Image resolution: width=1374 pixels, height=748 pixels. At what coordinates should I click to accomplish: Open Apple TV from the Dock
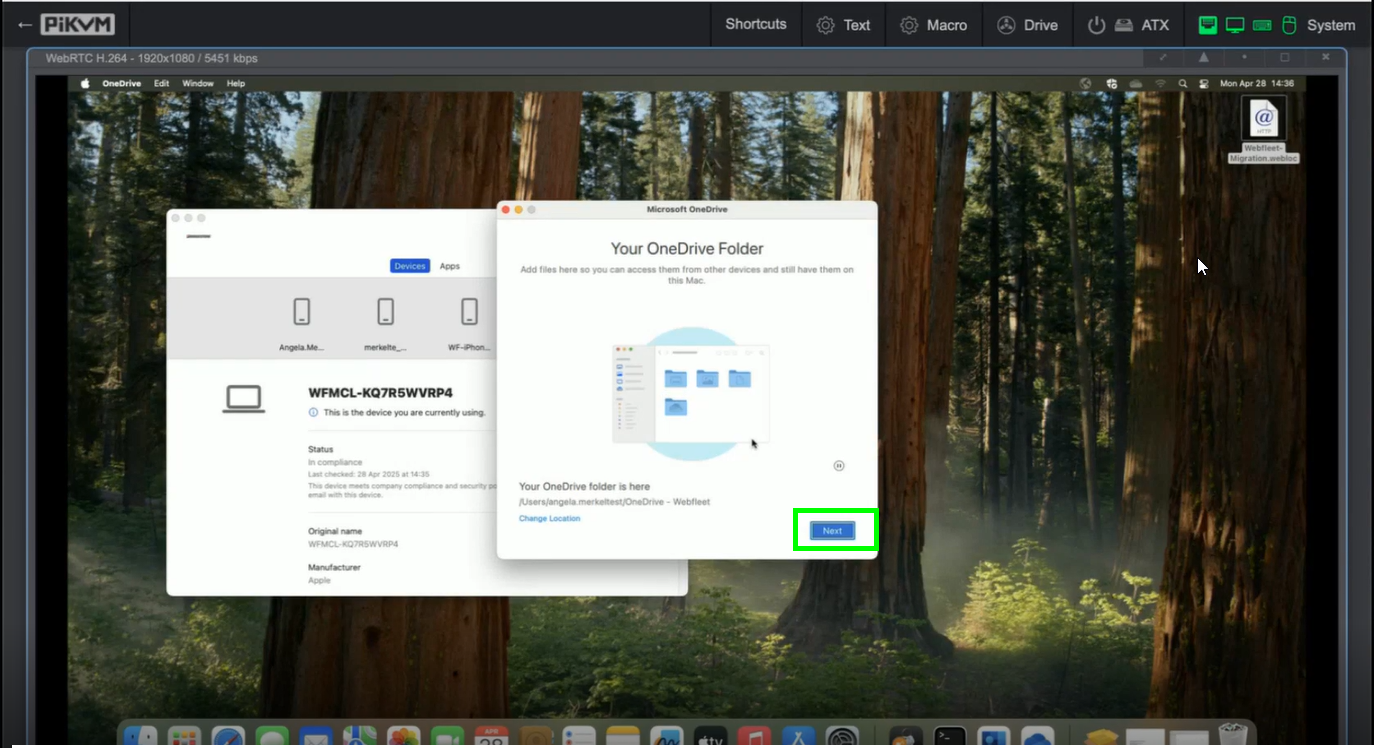[710, 737]
